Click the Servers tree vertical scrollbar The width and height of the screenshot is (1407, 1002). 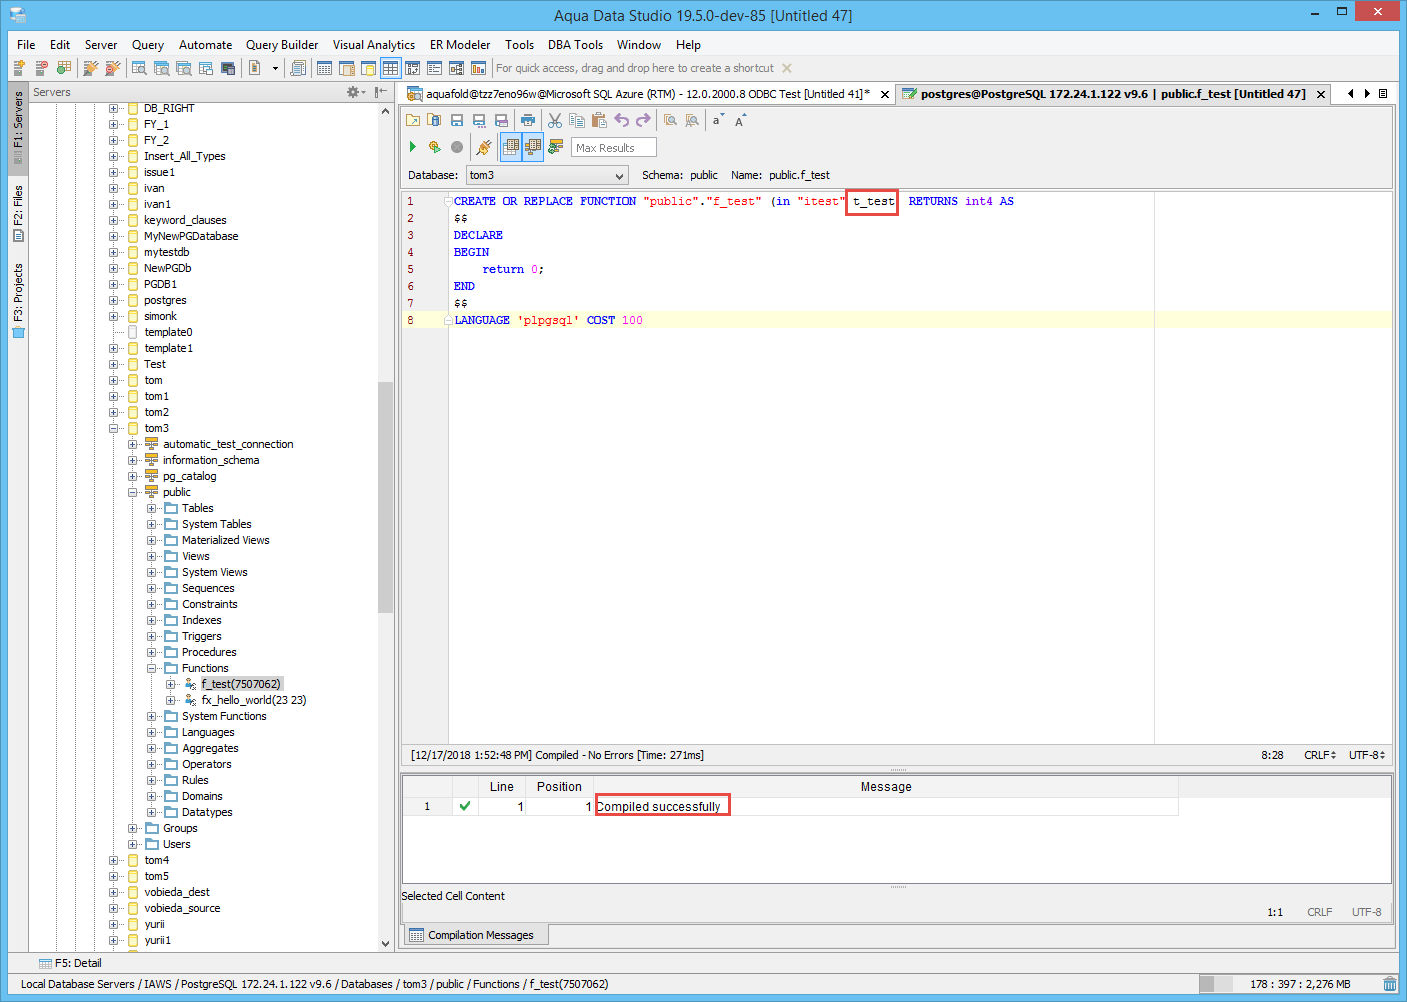pyautogui.click(x=385, y=496)
